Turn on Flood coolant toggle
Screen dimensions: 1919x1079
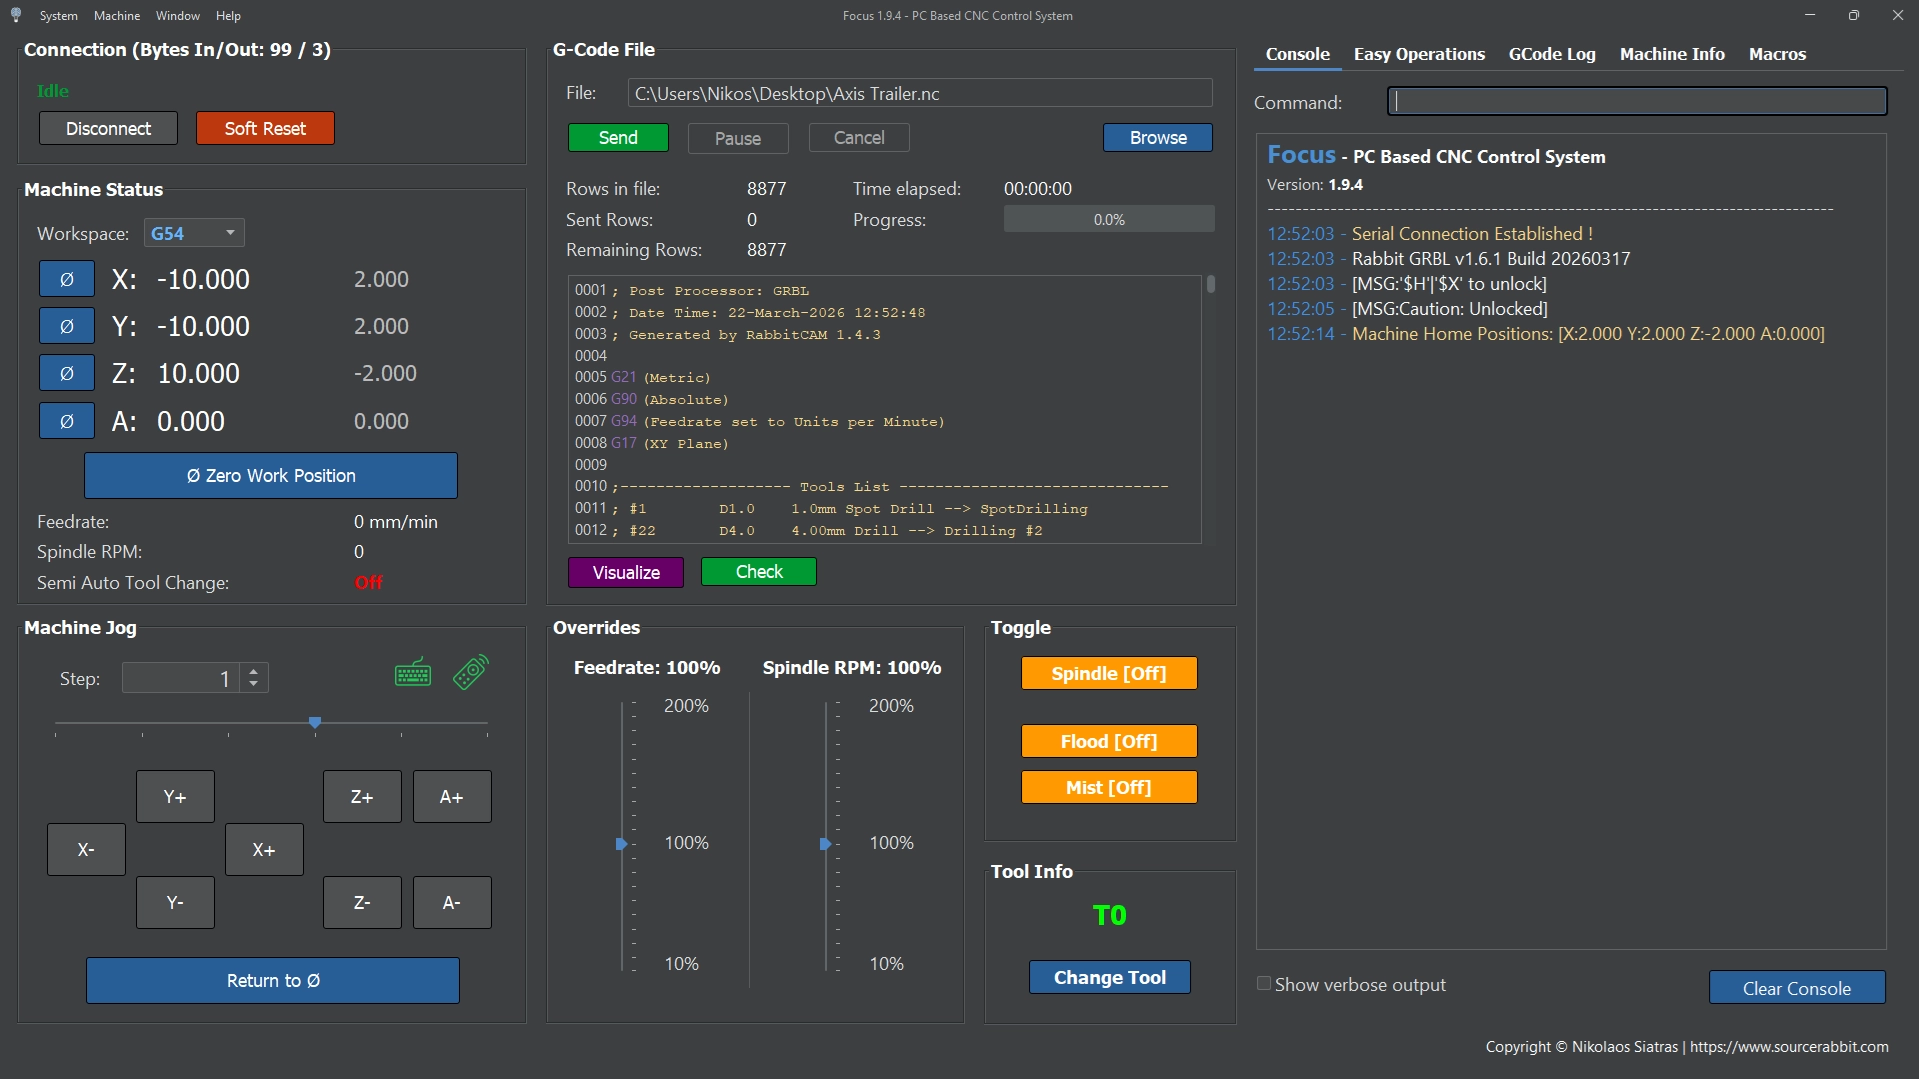[1108, 742]
